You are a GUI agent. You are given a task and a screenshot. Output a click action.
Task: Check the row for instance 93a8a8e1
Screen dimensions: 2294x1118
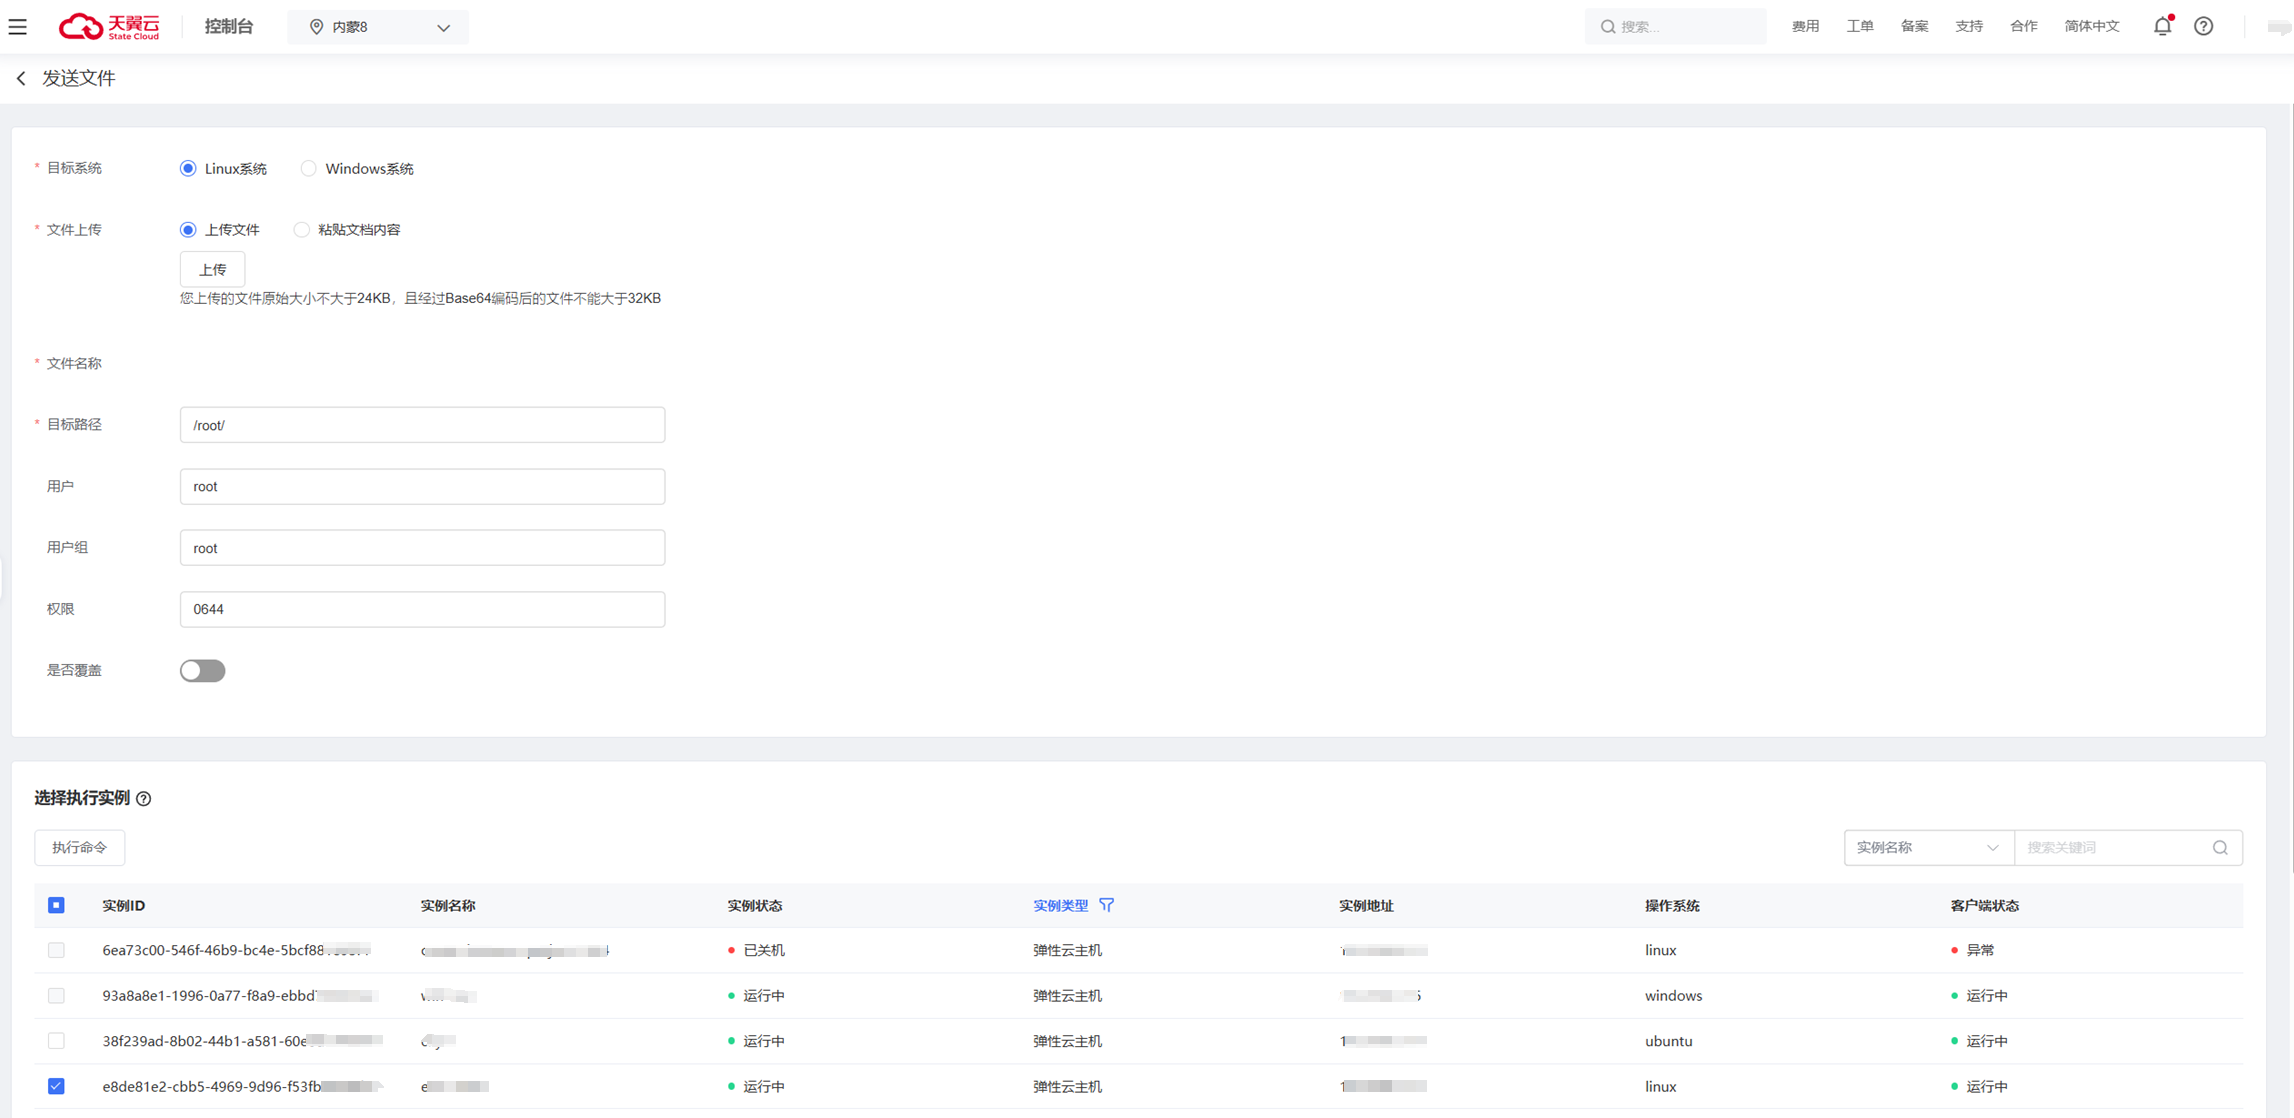(x=56, y=996)
